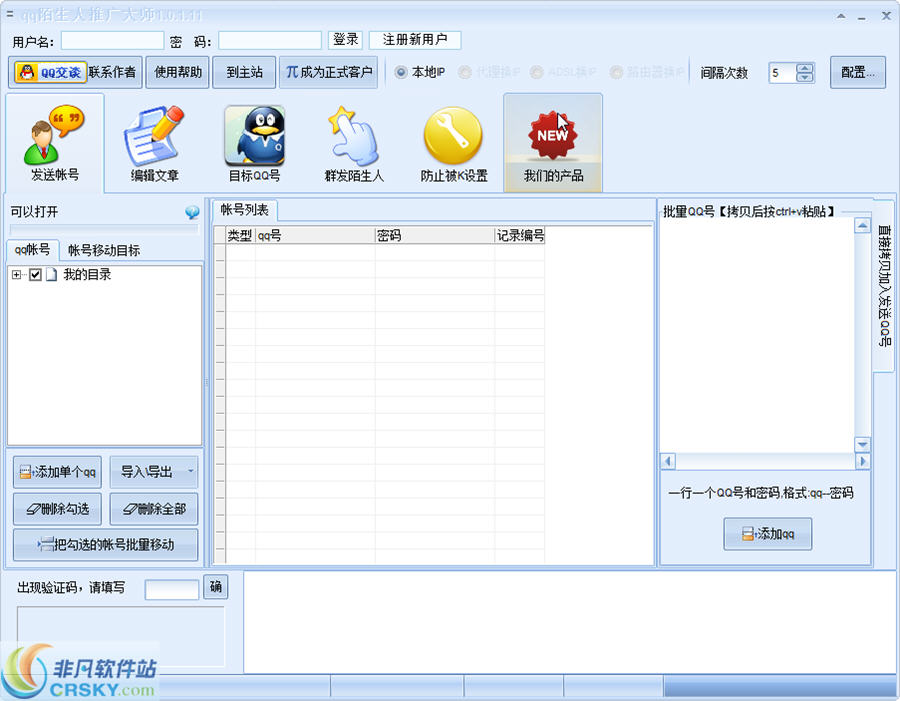
Task: Open the 配置 configuration button
Action: coord(858,72)
